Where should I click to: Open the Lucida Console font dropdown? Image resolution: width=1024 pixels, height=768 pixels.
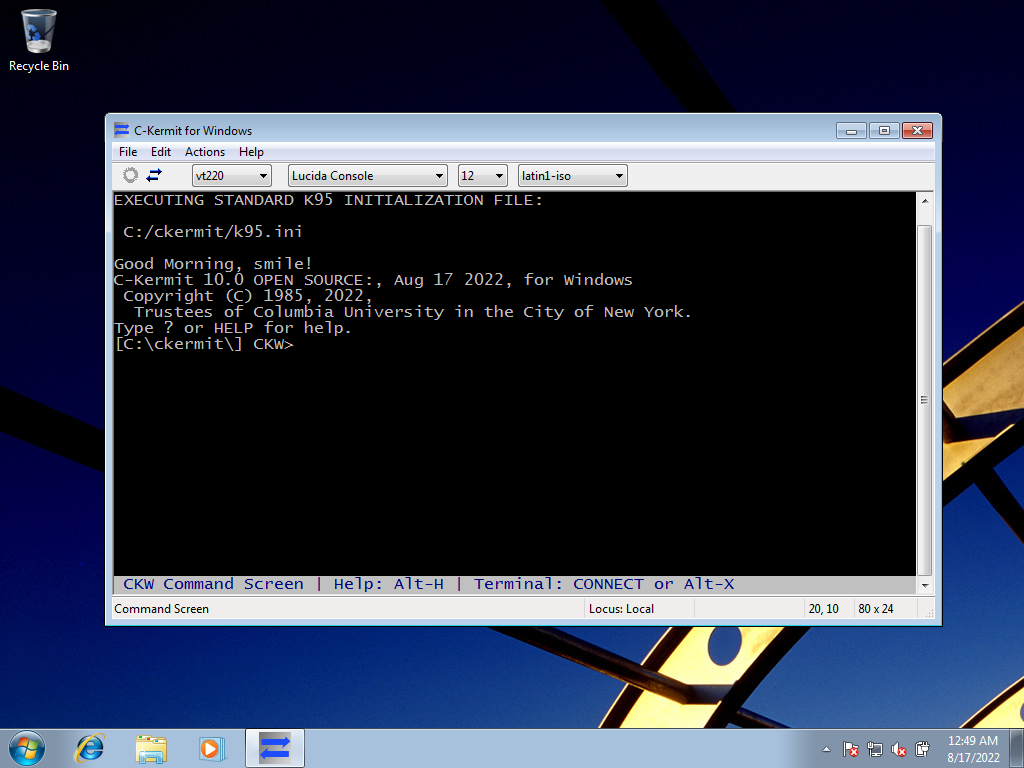[x=368, y=176]
